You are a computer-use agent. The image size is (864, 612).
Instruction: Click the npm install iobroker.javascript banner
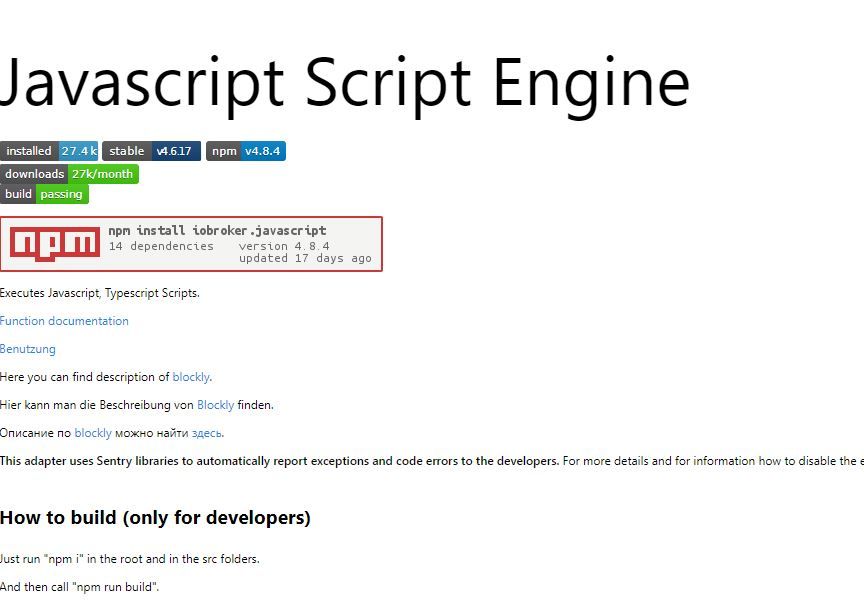coord(191,244)
